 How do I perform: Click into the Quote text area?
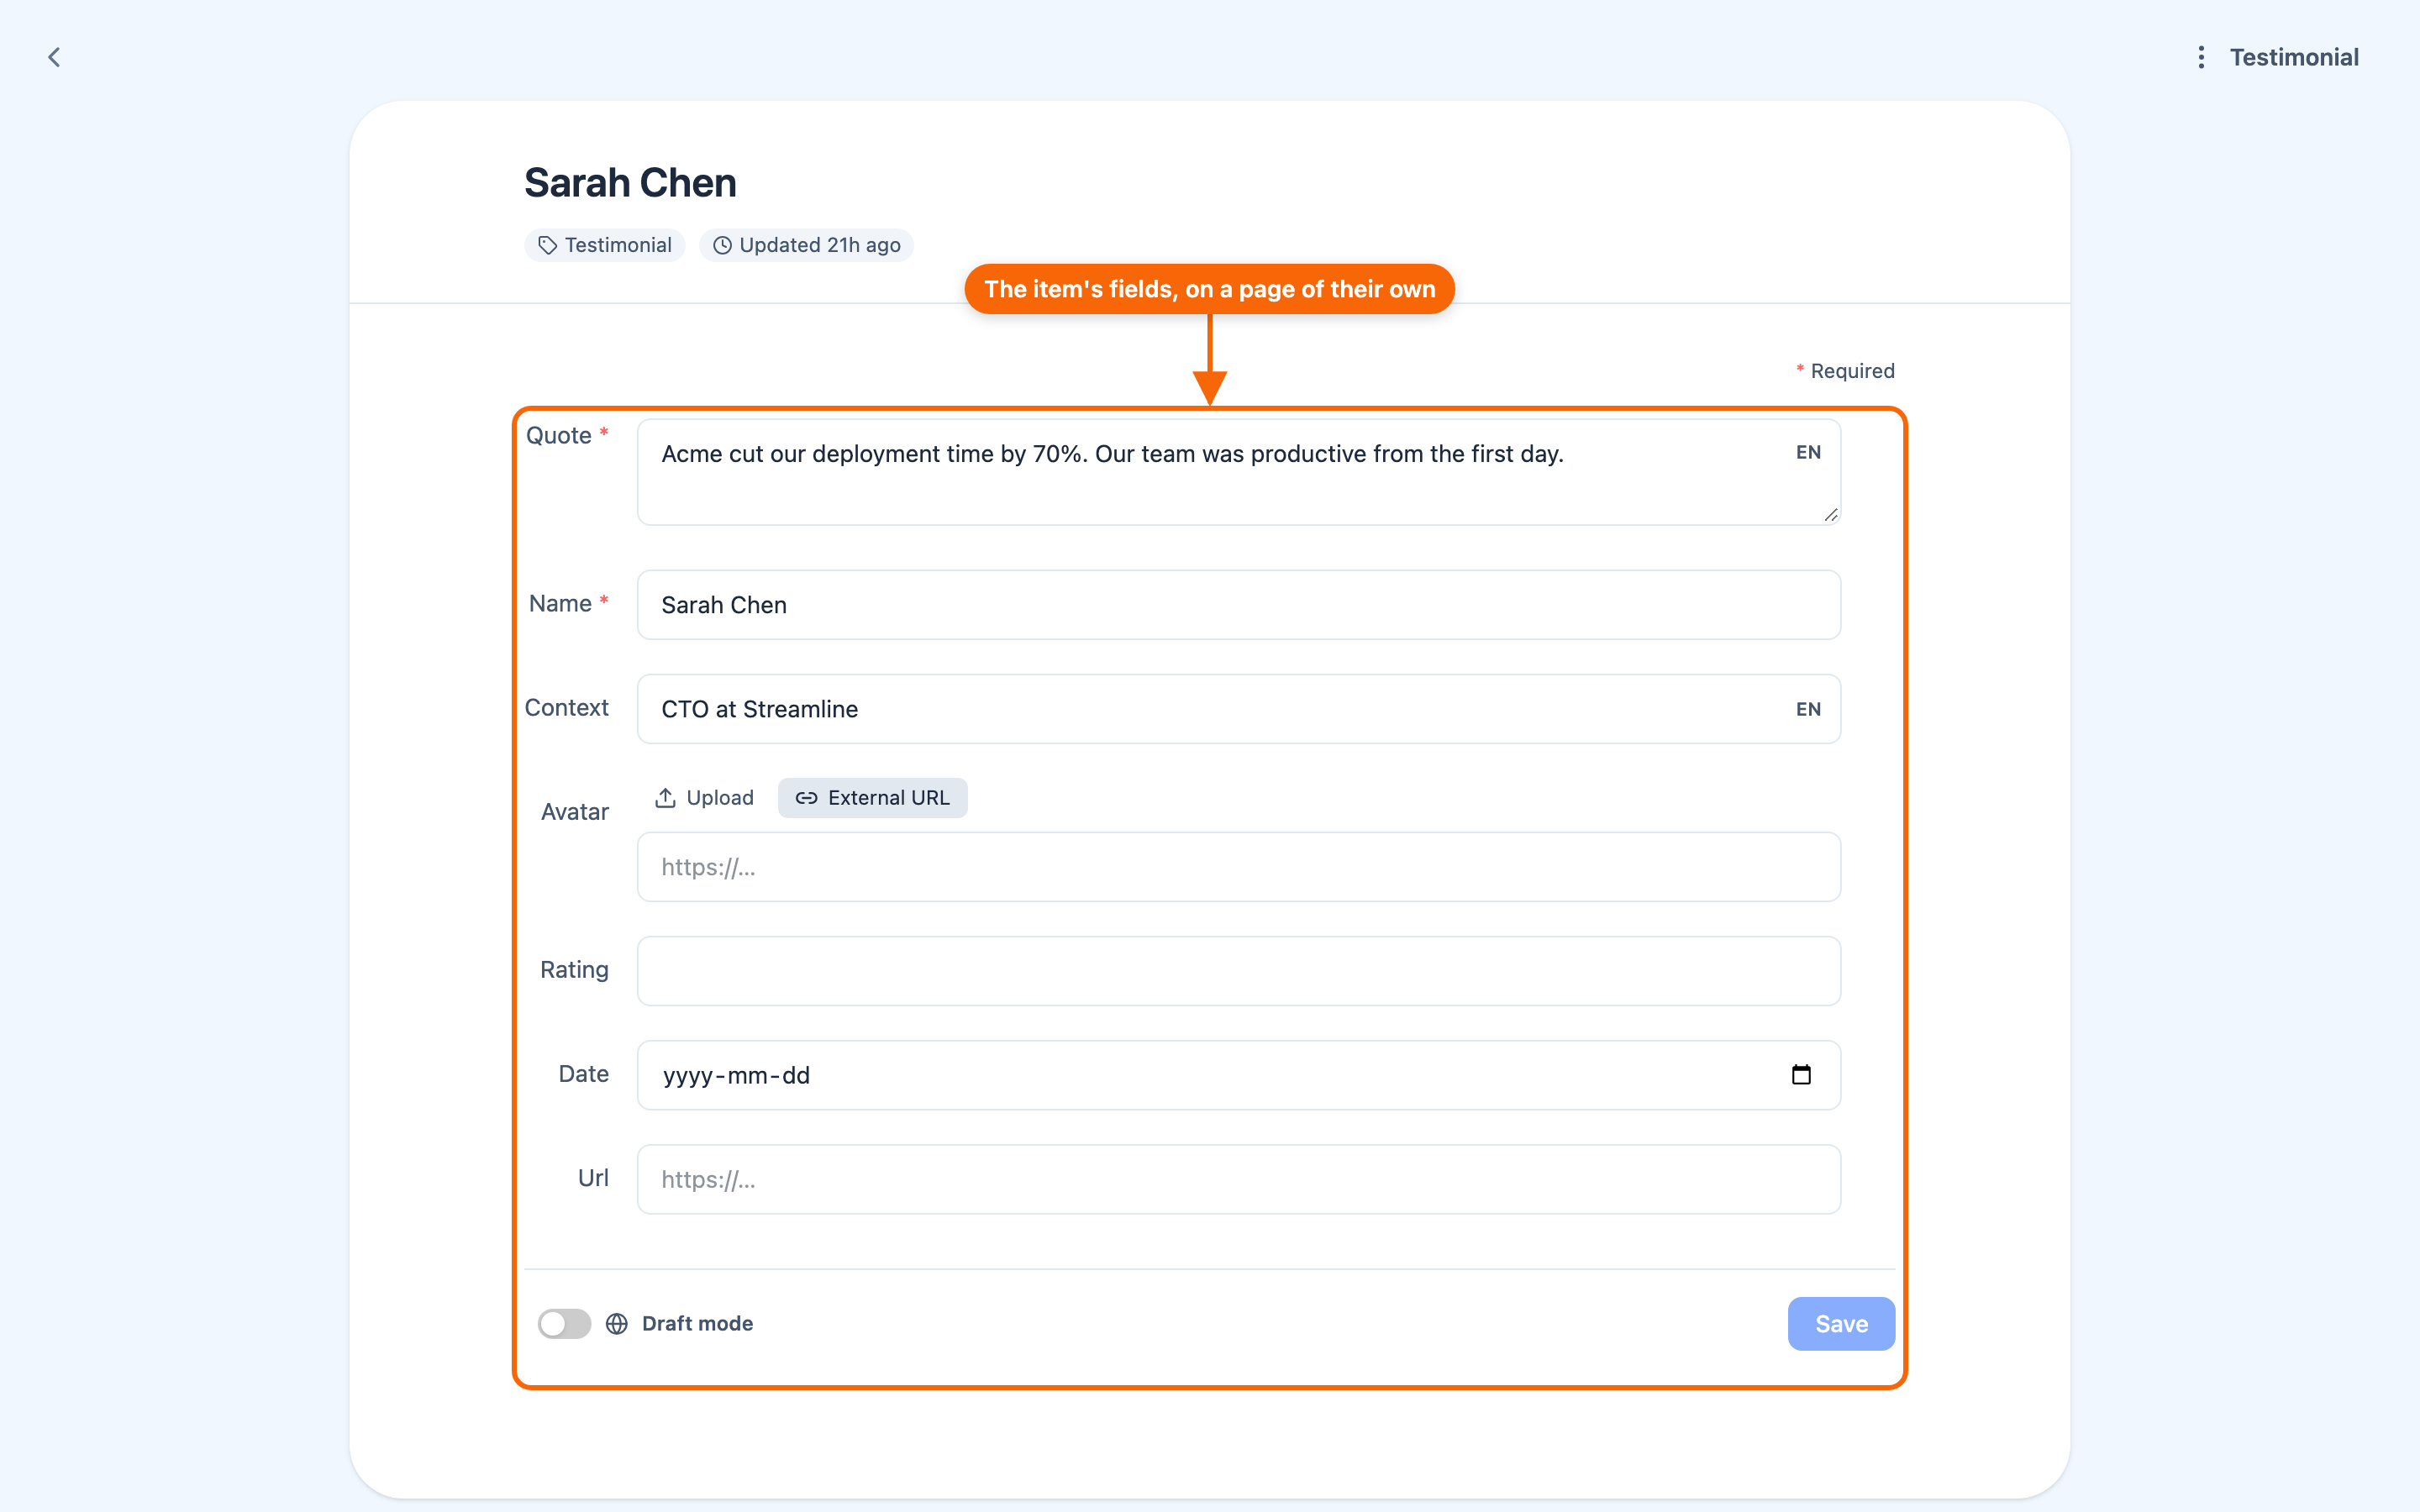pyautogui.click(x=1238, y=472)
